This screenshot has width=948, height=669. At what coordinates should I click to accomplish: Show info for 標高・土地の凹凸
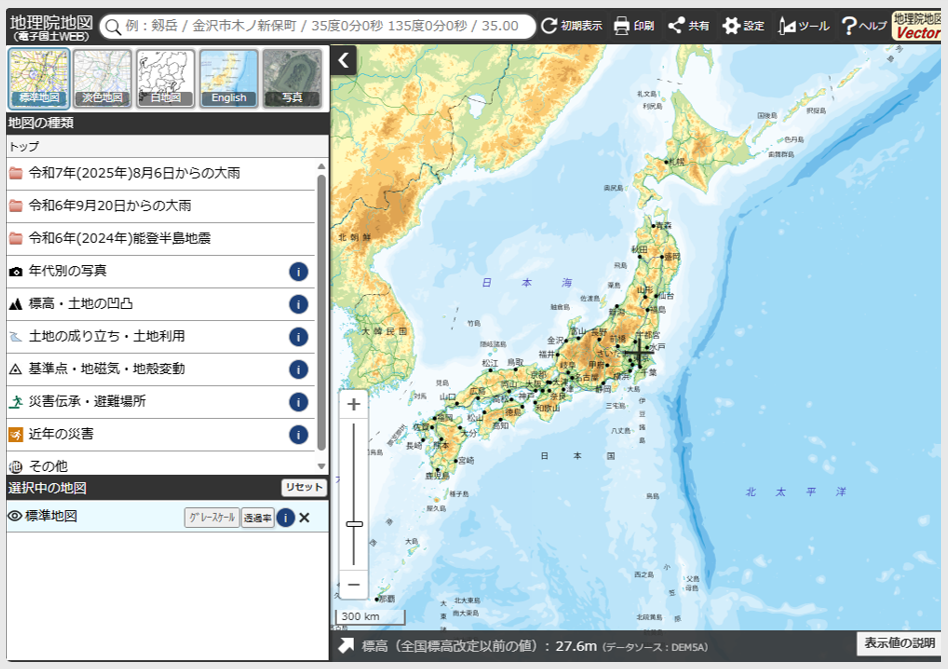[299, 304]
